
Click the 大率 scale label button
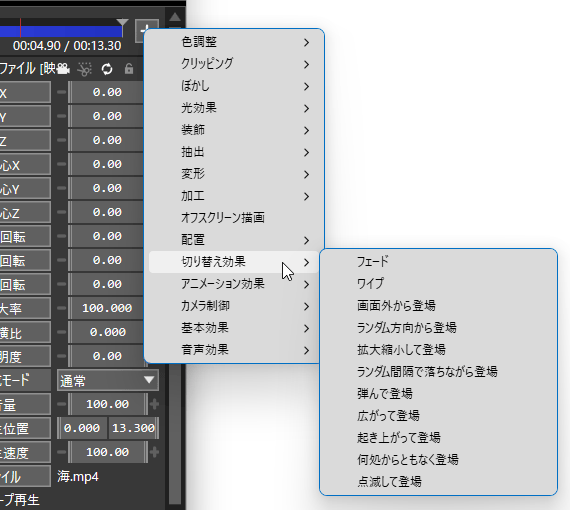coord(25,308)
